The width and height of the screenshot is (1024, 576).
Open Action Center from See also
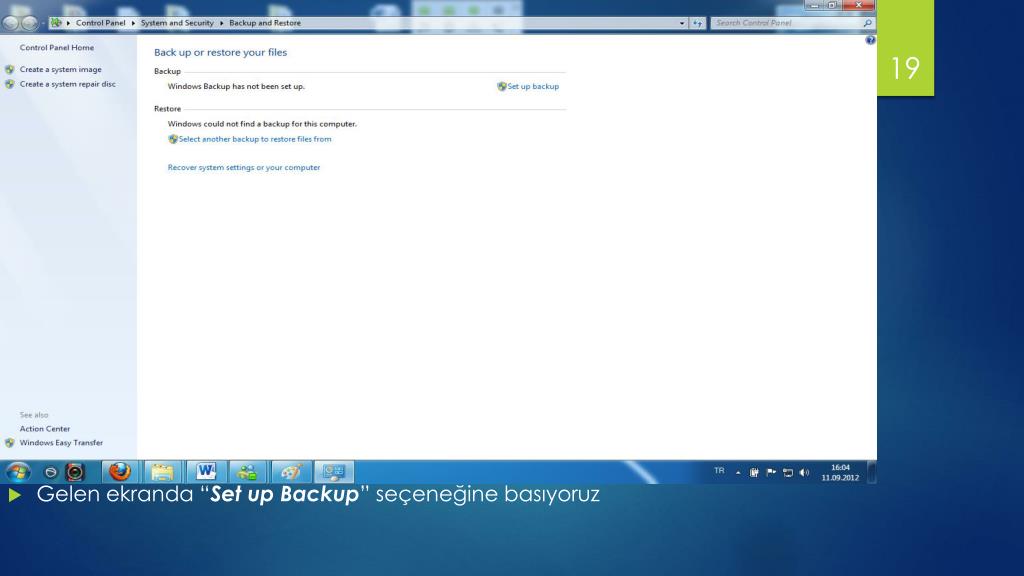pyautogui.click(x=44, y=429)
